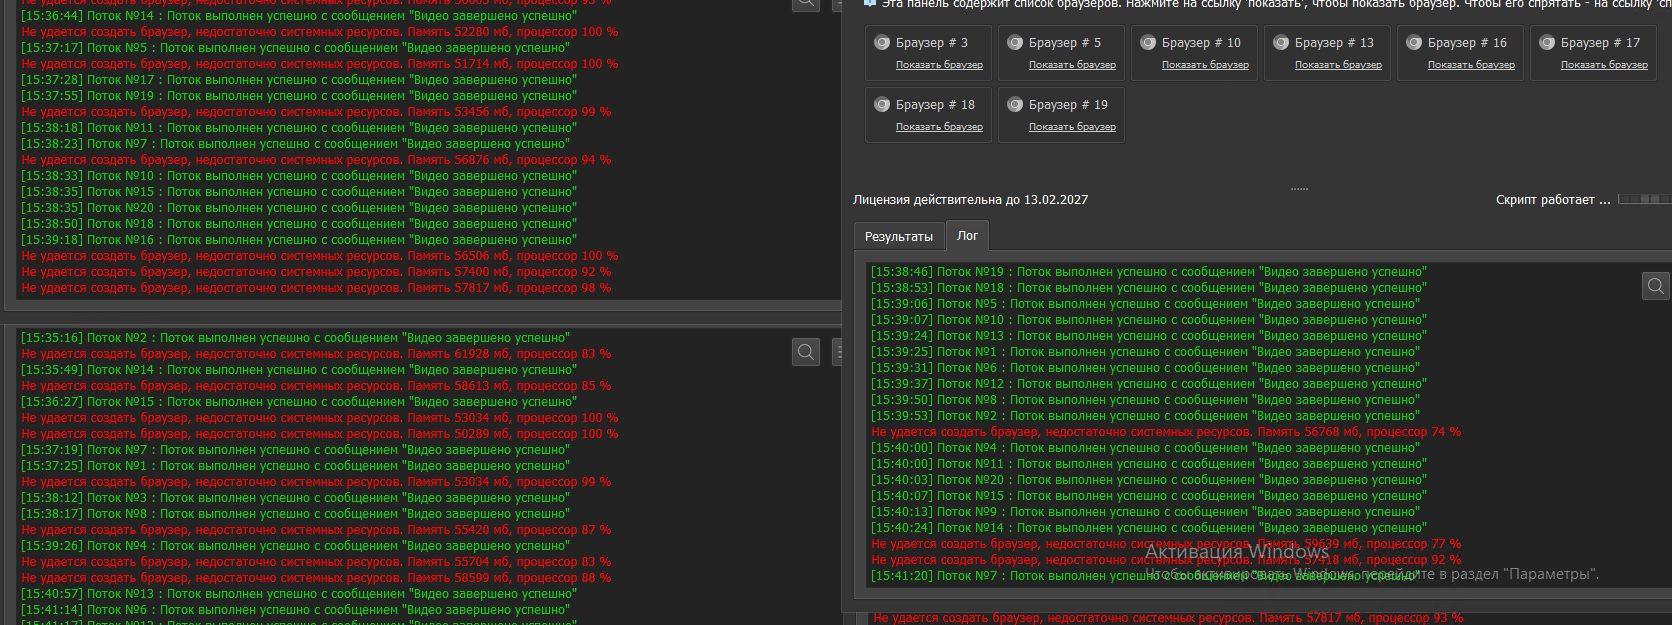
Task: Click the Chrome icon of Браузер # 16
Action: [x=1414, y=43]
